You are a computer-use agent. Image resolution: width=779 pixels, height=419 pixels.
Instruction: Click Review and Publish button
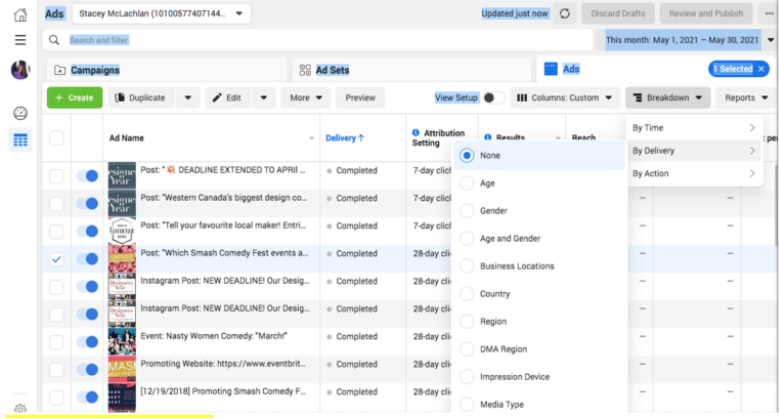click(706, 13)
